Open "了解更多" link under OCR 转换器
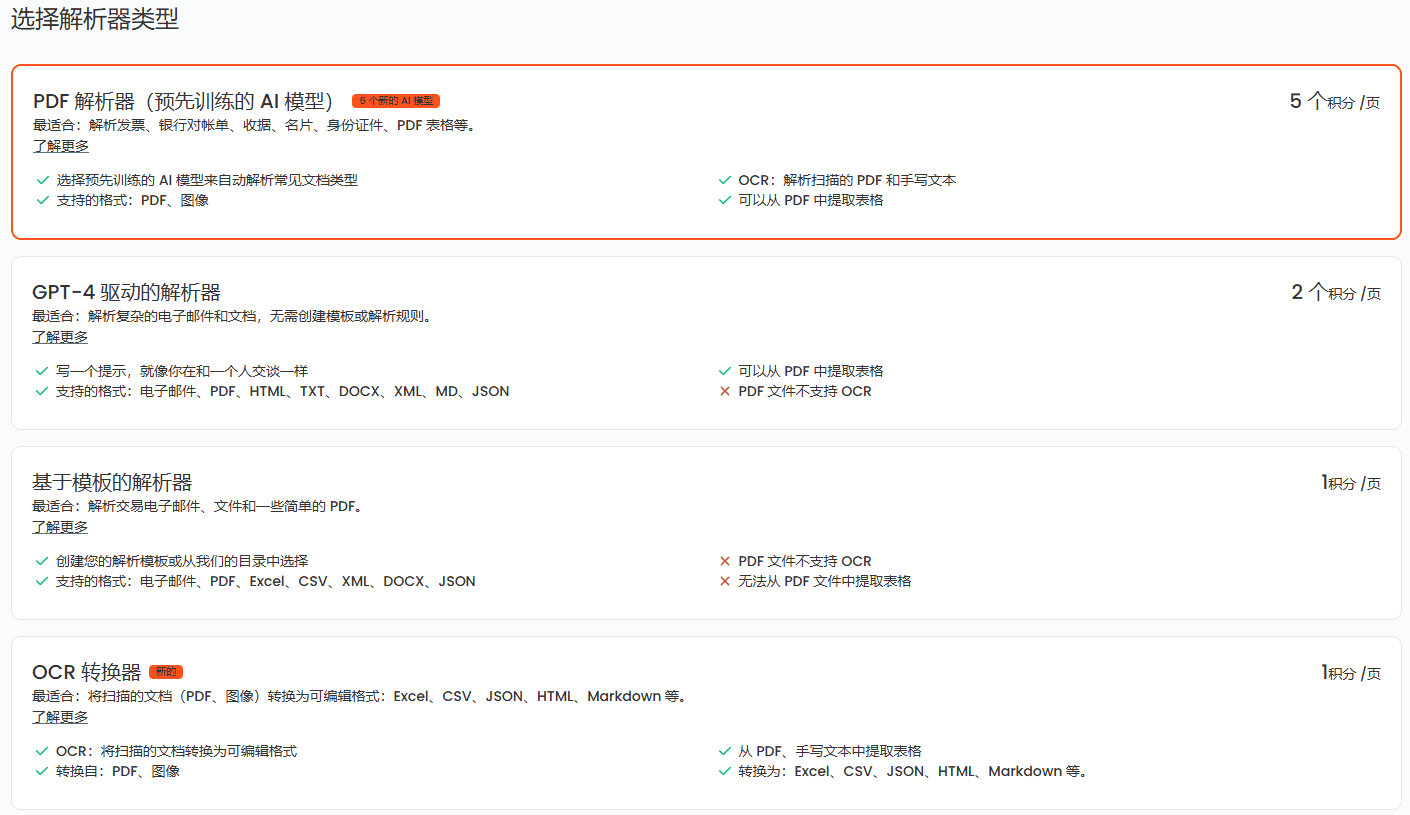Screen dimensions: 1410x815 click(60, 717)
